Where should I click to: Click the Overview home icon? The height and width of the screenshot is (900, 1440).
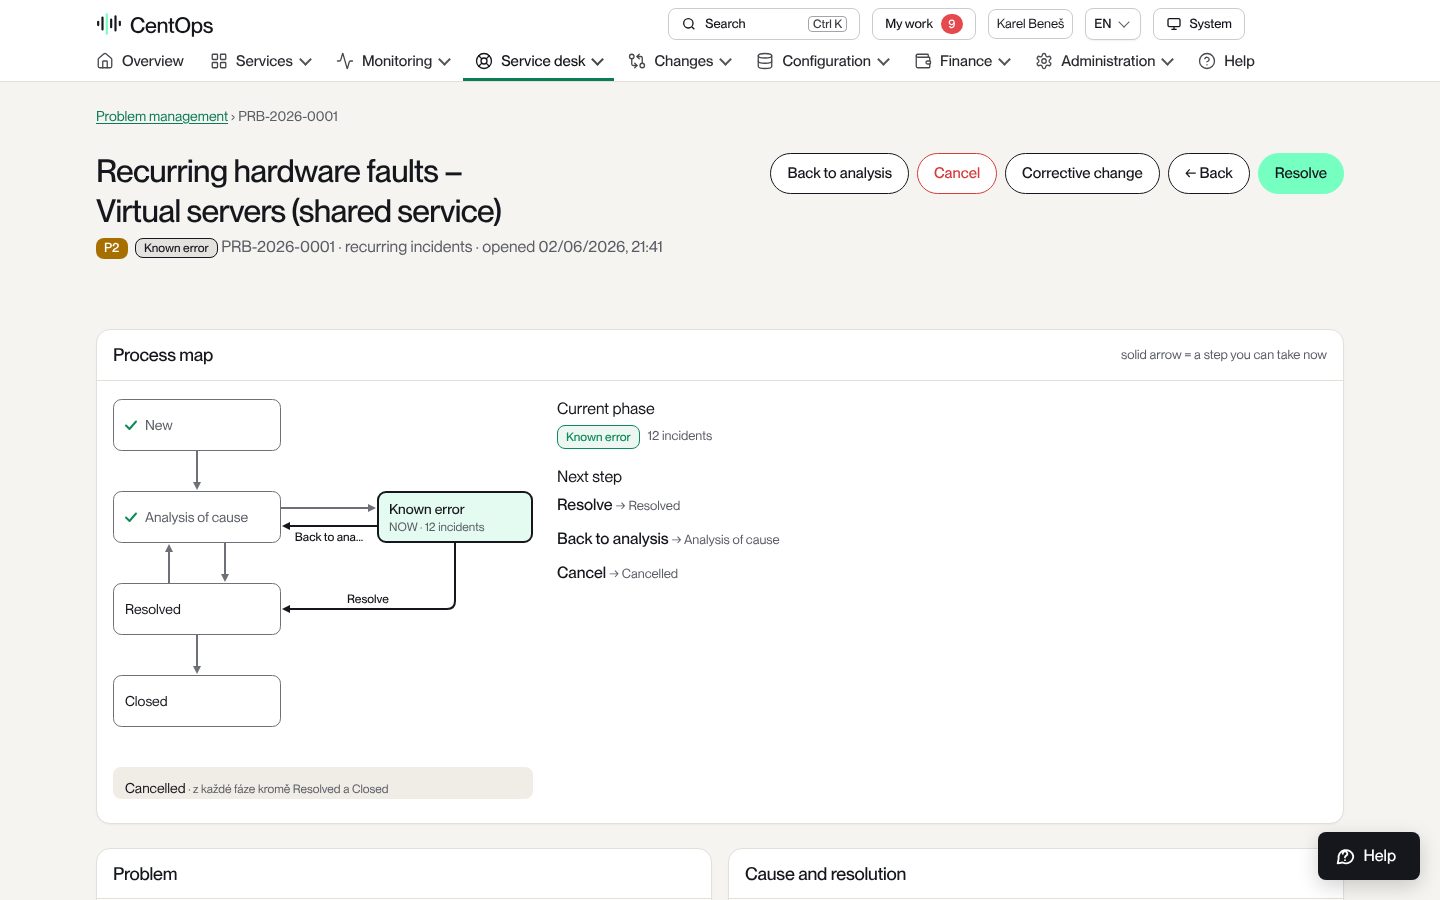(x=105, y=61)
